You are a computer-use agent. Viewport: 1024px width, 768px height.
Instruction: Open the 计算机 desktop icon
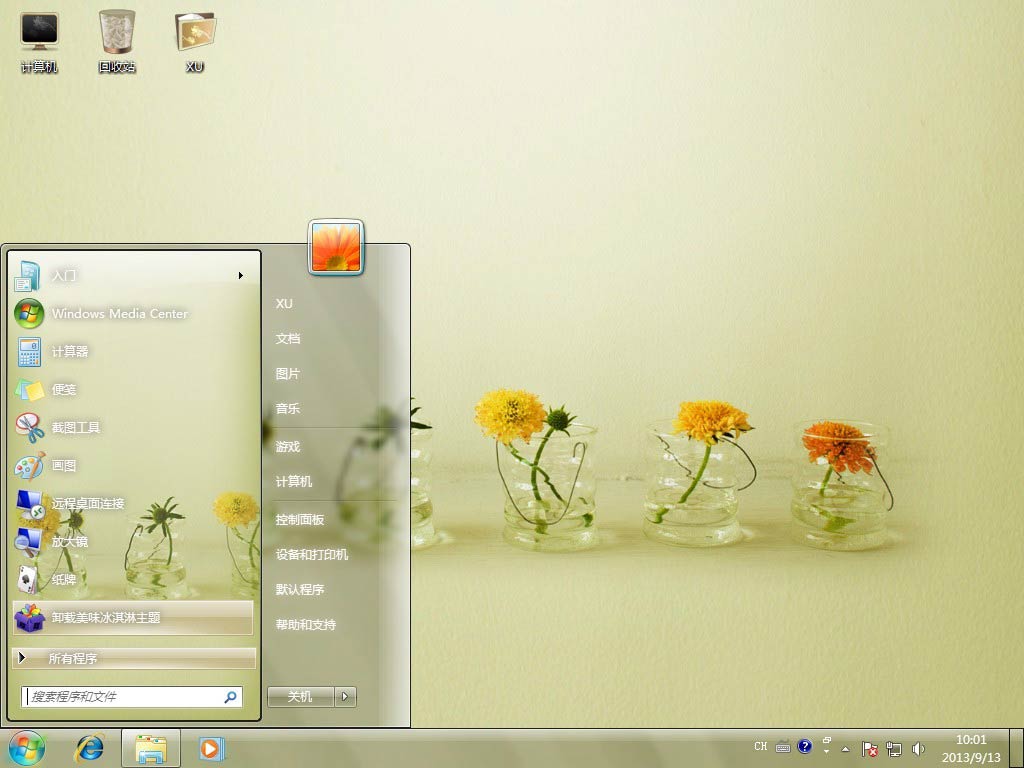click(39, 40)
